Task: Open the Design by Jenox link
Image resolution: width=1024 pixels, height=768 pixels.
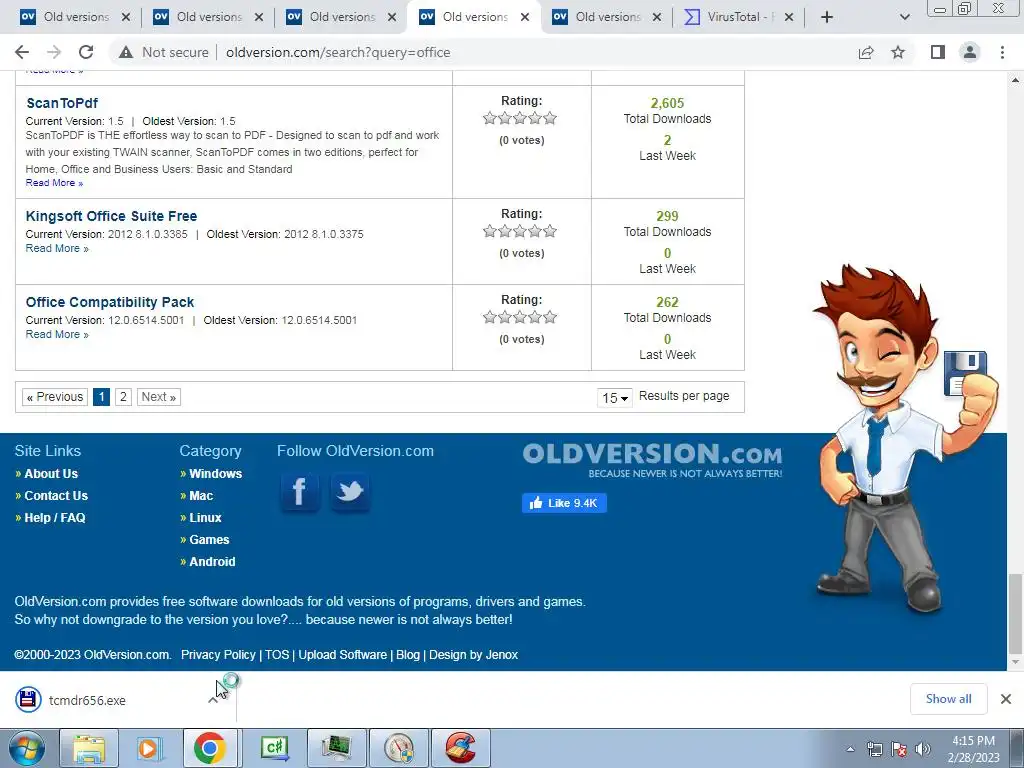Action: coord(473,655)
